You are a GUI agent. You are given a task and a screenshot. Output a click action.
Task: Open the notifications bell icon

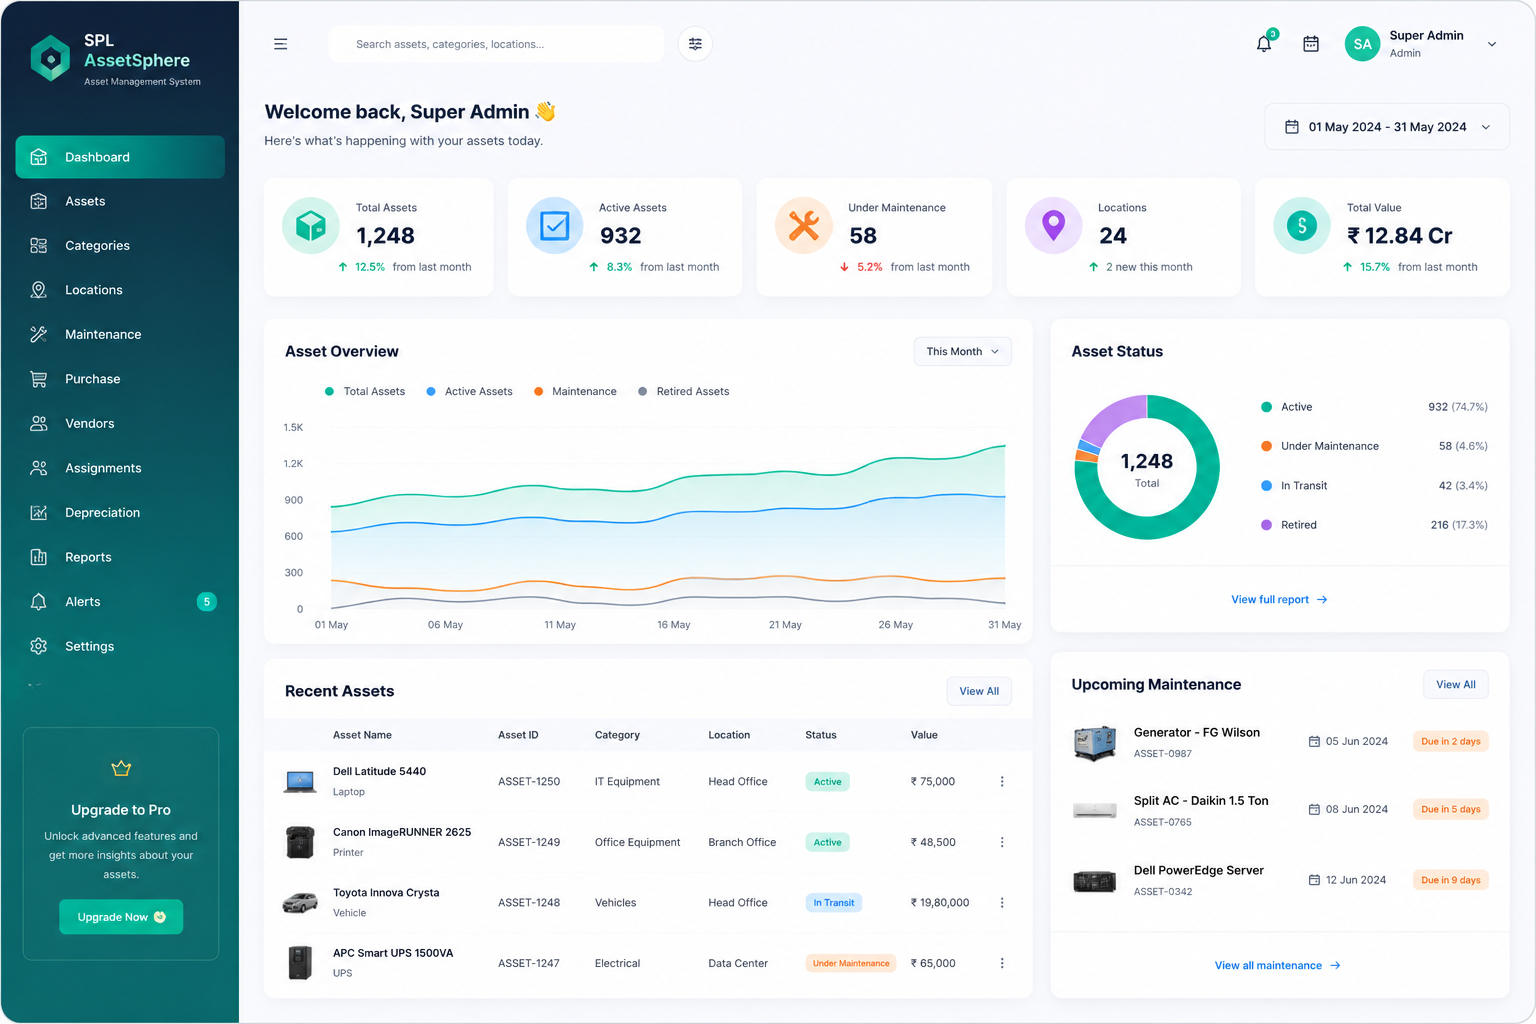(1264, 44)
